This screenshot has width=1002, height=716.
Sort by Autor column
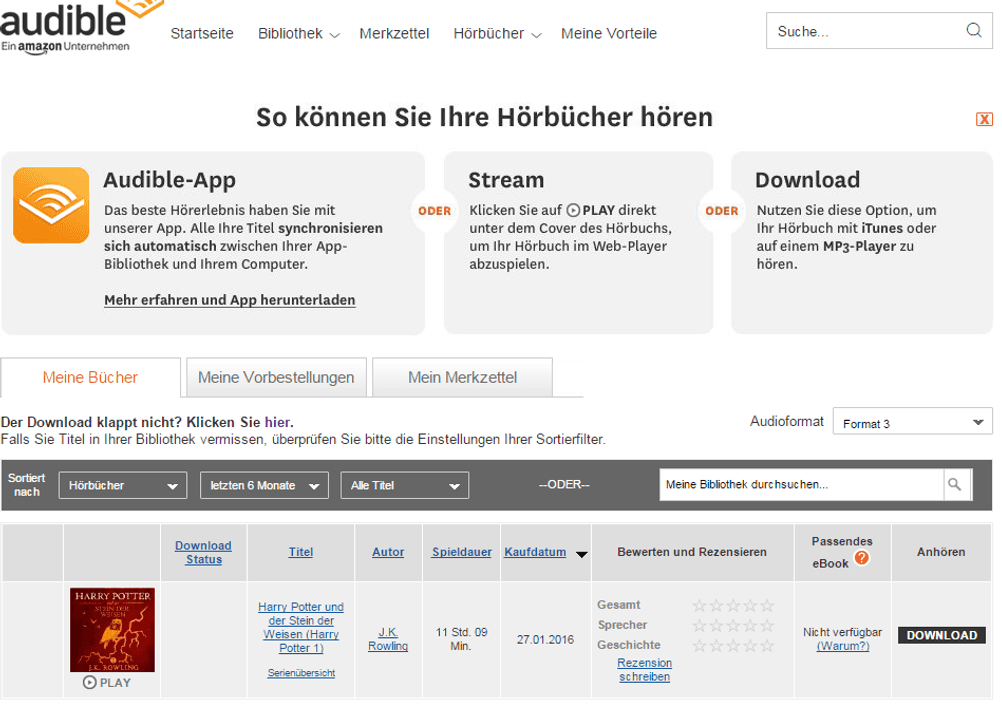click(388, 552)
